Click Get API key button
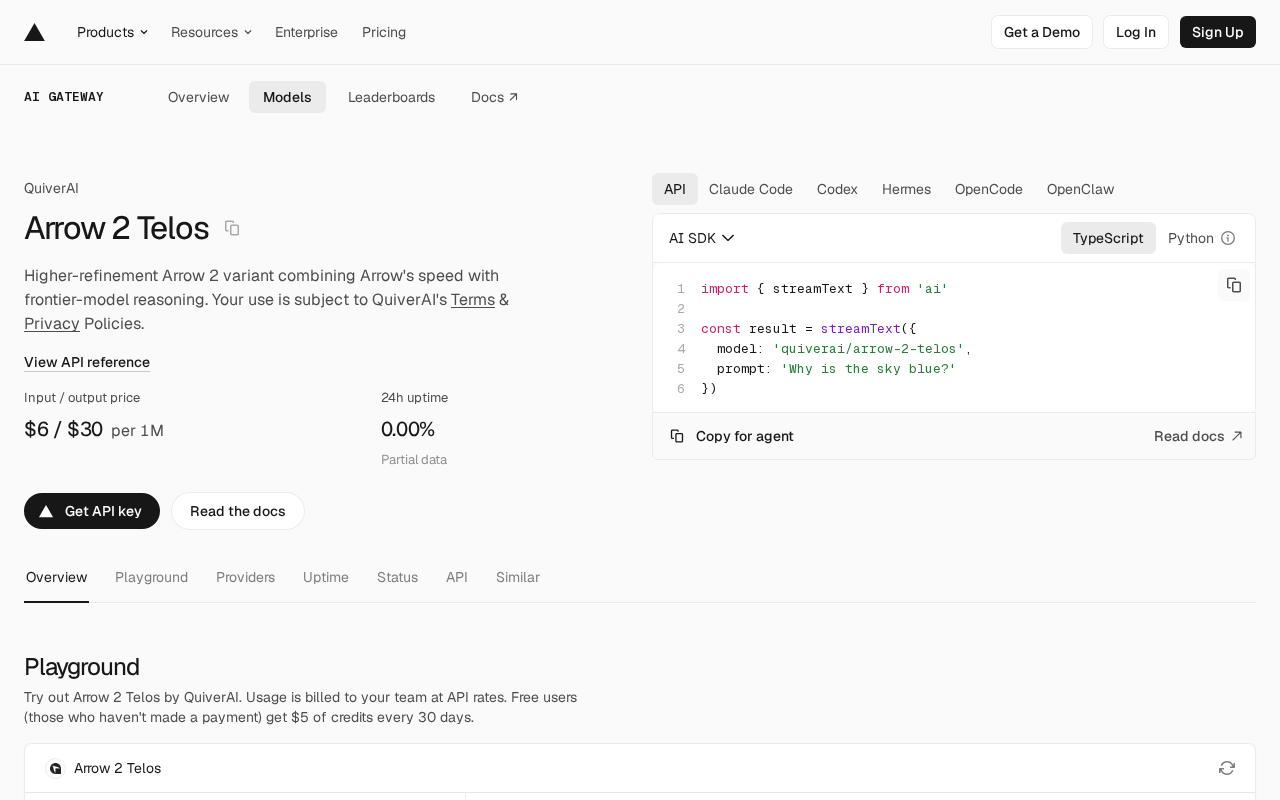The image size is (1280, 800). coord(92,511)
